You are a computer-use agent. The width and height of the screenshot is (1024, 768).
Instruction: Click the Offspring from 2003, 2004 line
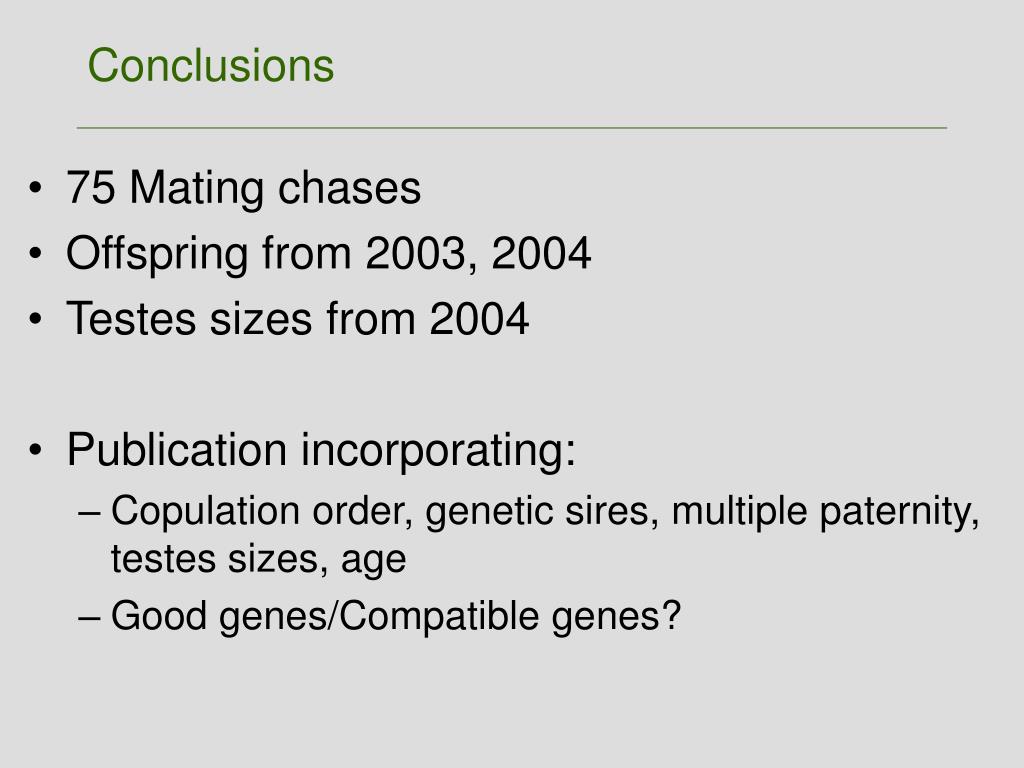coord(328,254)
